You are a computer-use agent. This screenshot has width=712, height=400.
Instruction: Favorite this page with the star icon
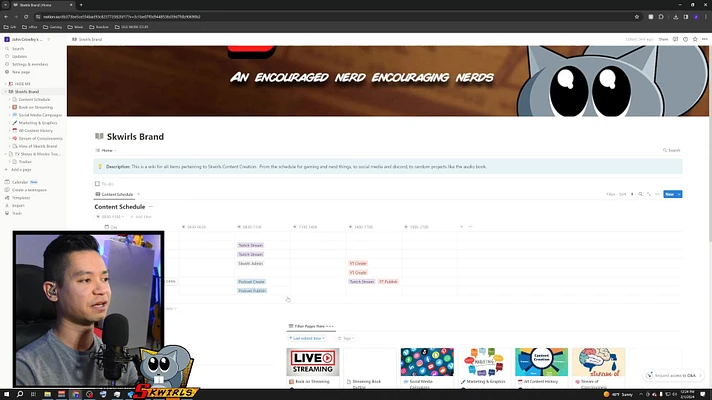[x=695, y=40]
